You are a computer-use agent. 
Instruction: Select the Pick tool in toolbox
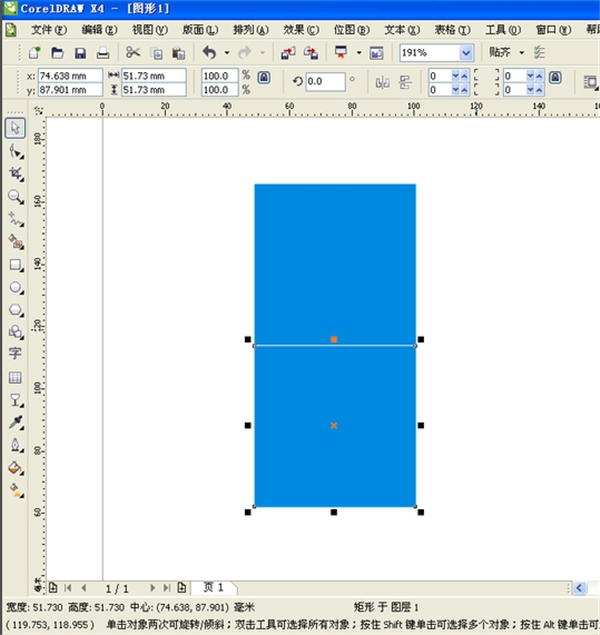(15, 128)
